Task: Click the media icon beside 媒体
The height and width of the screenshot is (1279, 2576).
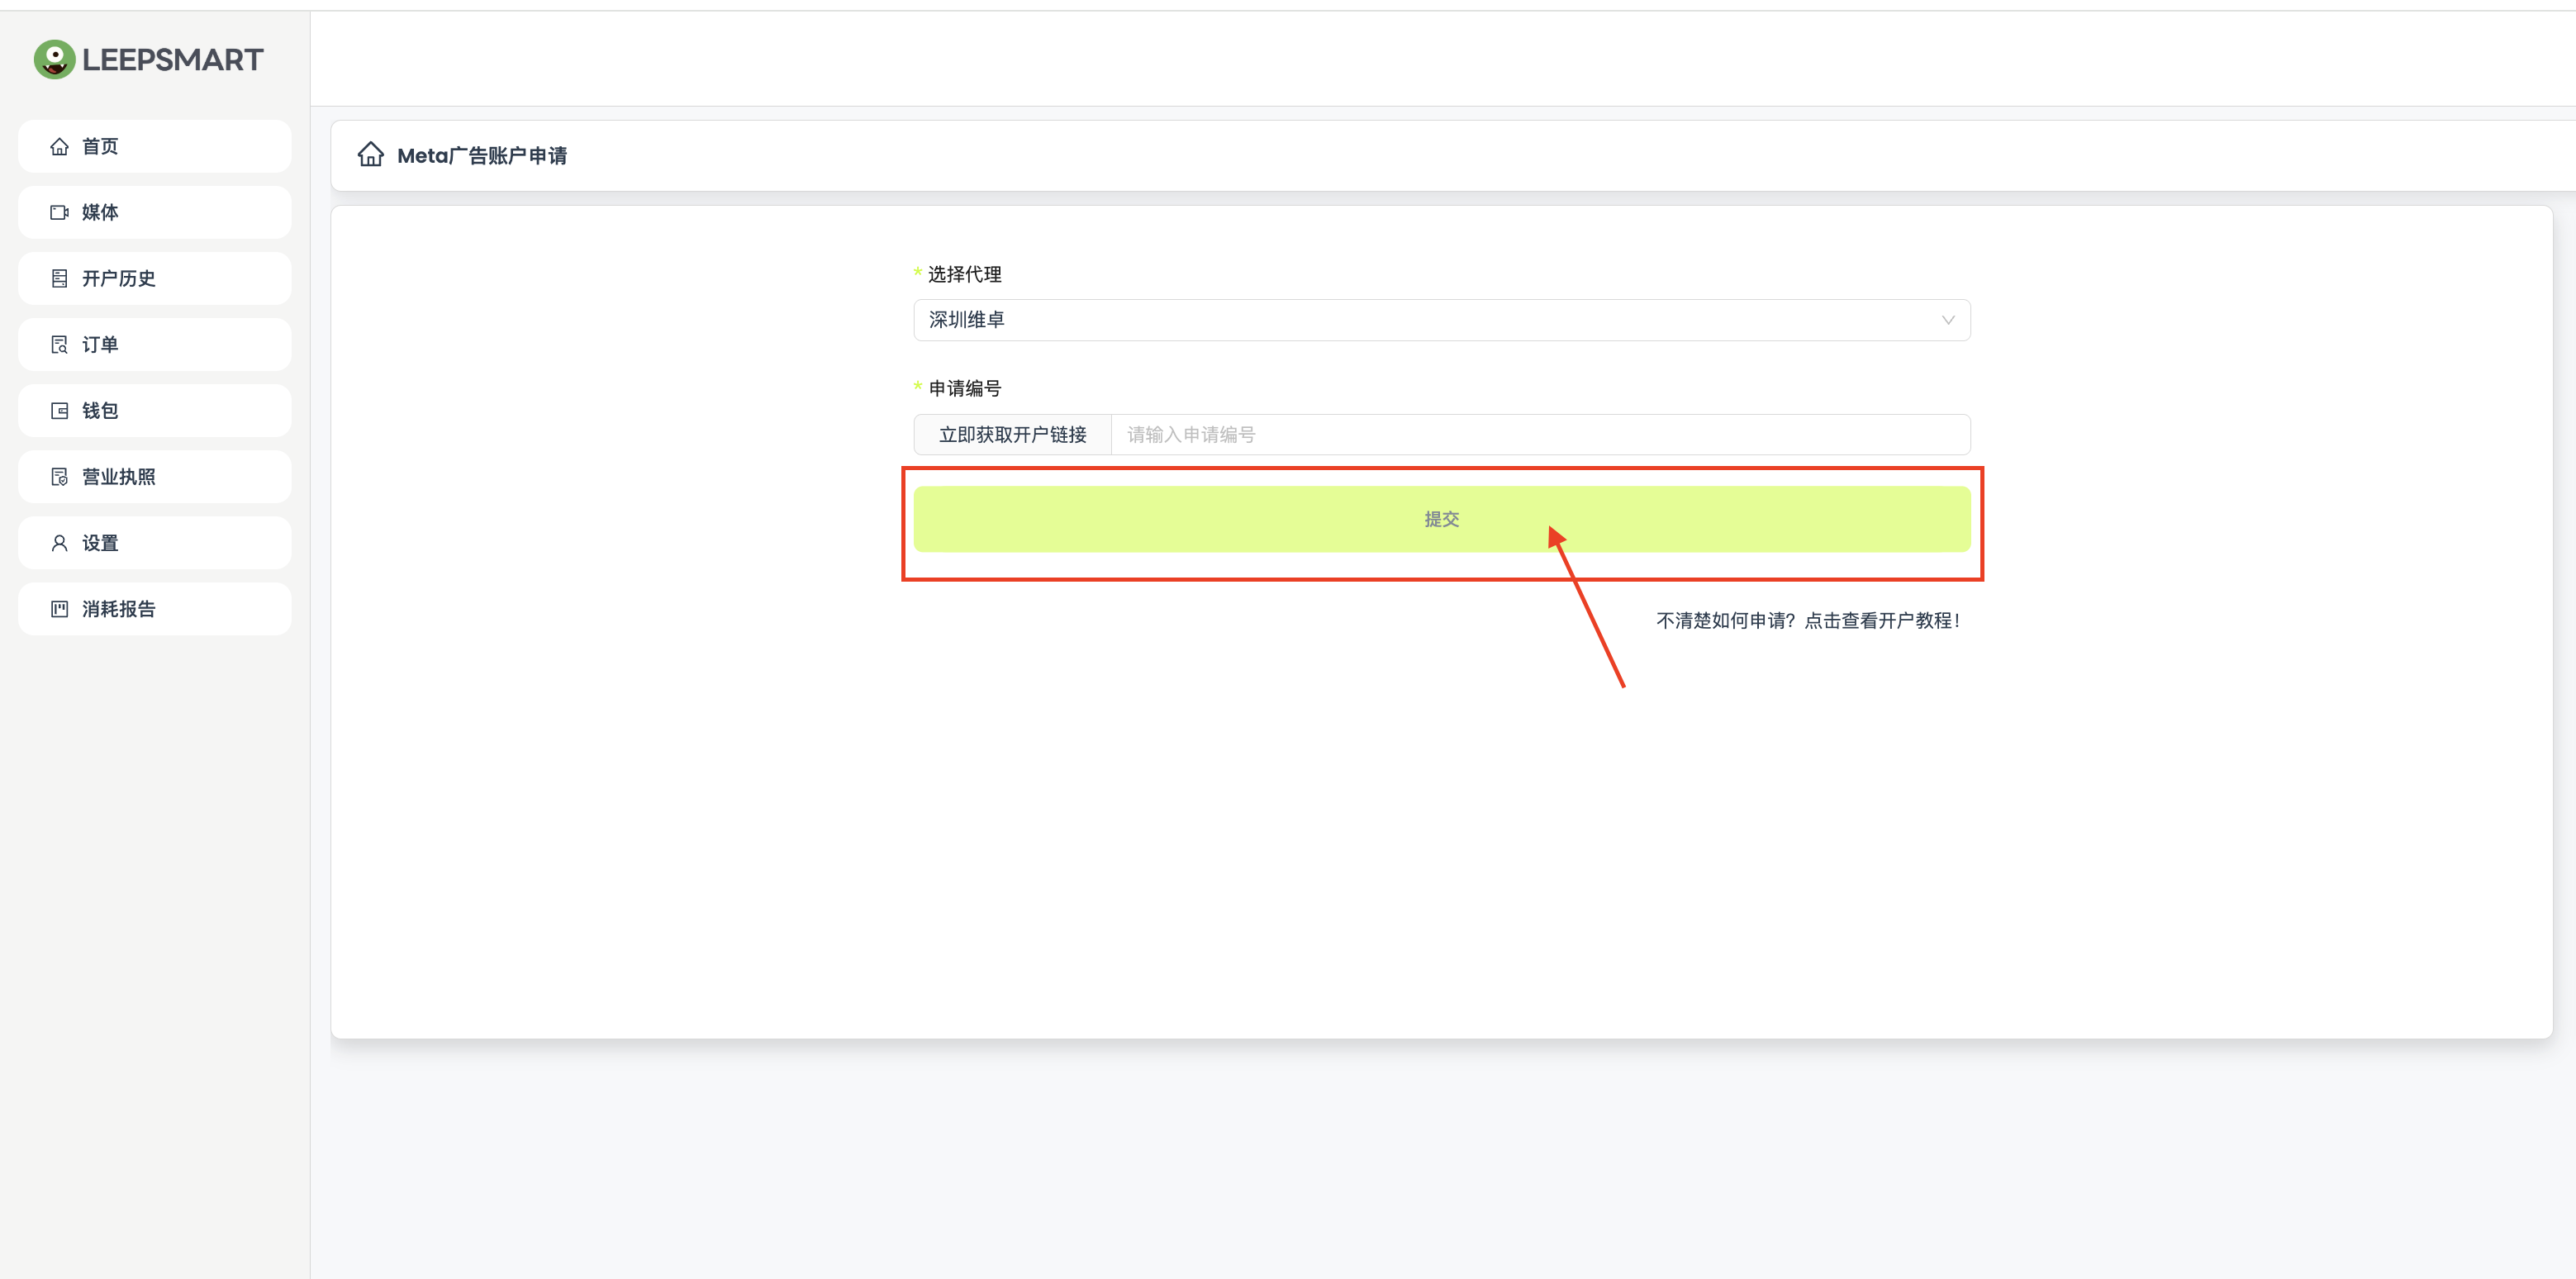Action: pos(60,212)
